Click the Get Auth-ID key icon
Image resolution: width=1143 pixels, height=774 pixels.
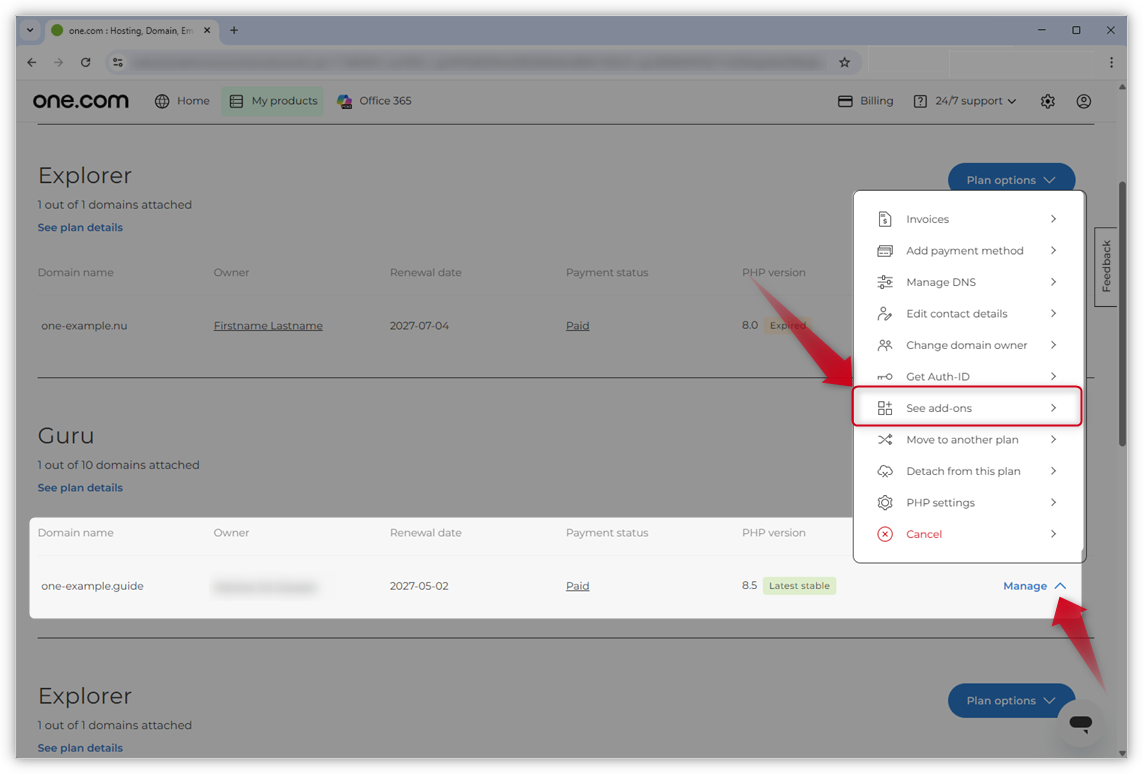[x=884, y=377]
